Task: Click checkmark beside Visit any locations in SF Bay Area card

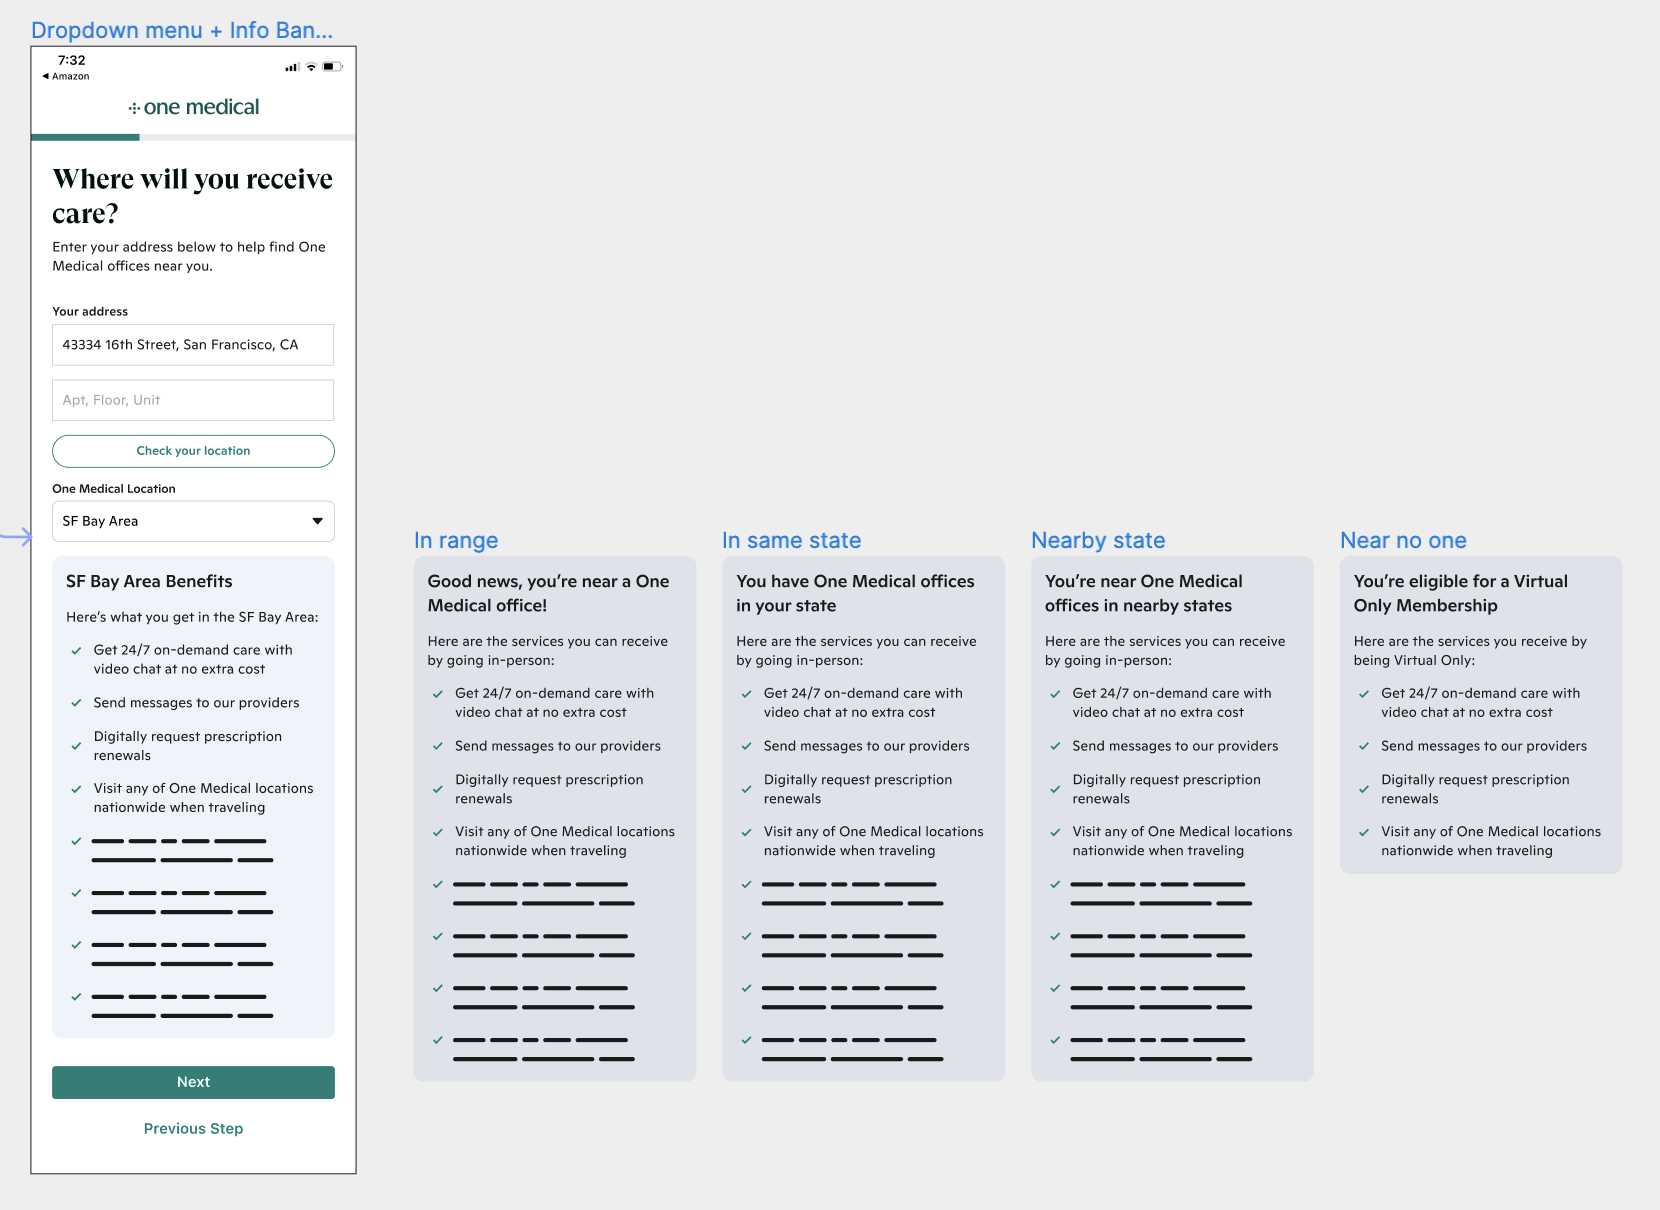Action: pos(76,789)
